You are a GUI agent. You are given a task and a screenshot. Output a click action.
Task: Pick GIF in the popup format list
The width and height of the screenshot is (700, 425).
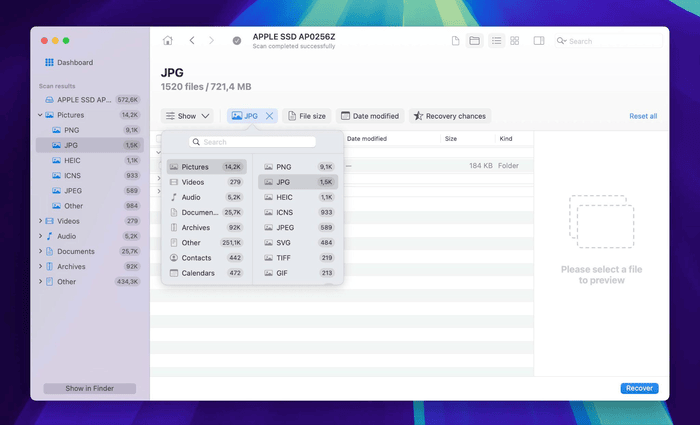pyautogui.click(x=298, y=273)
